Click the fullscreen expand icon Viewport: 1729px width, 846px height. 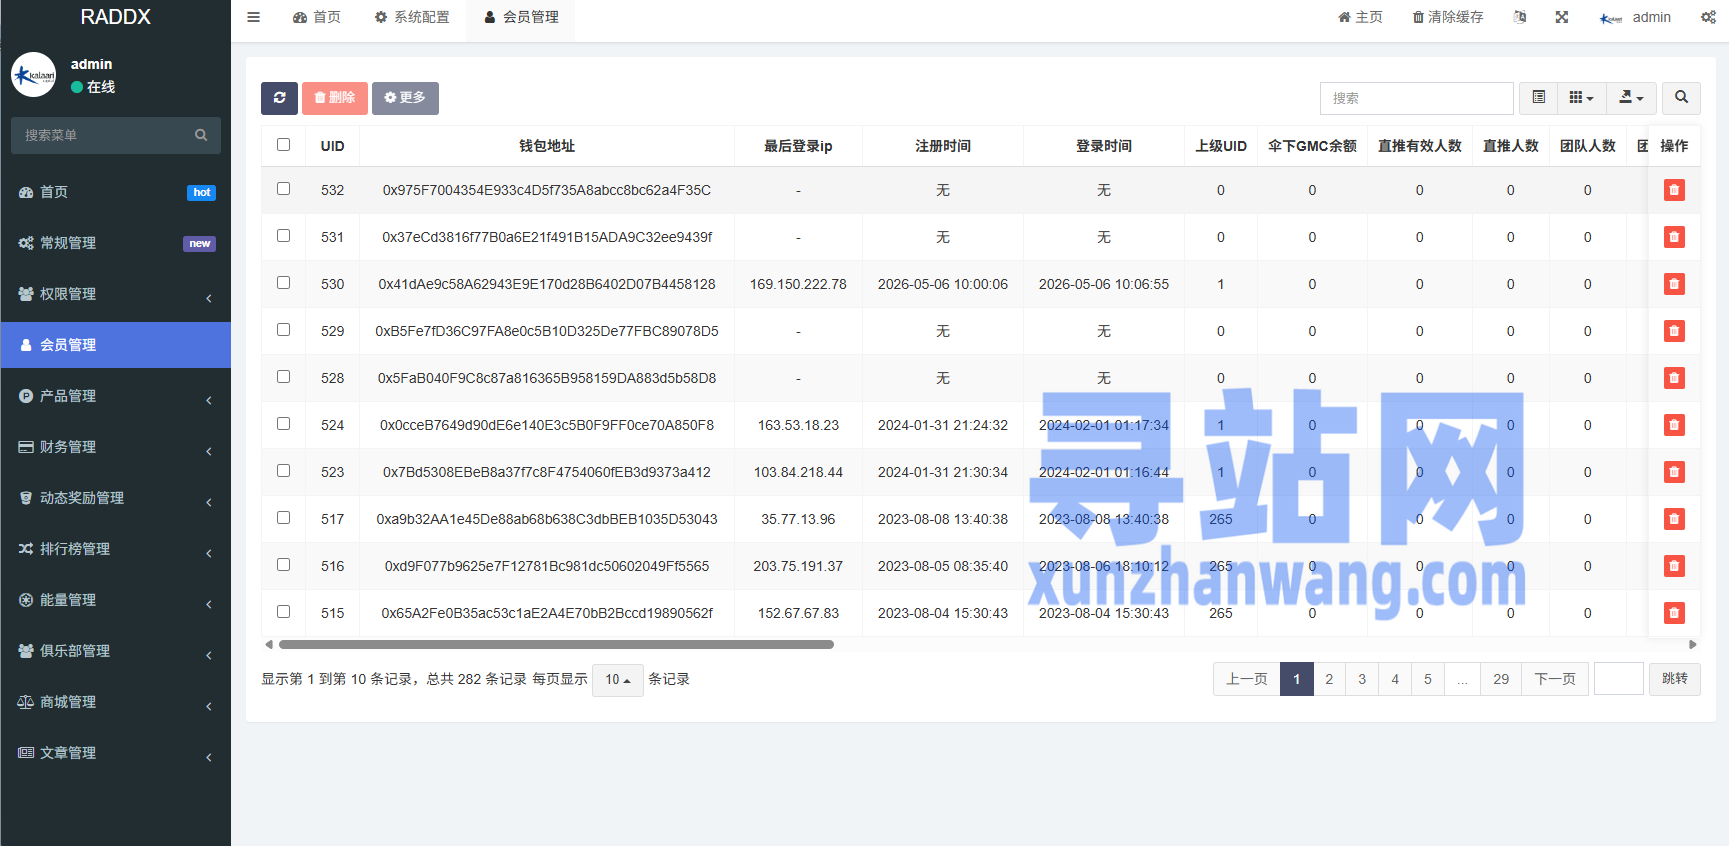click(x=1562, y=17)
